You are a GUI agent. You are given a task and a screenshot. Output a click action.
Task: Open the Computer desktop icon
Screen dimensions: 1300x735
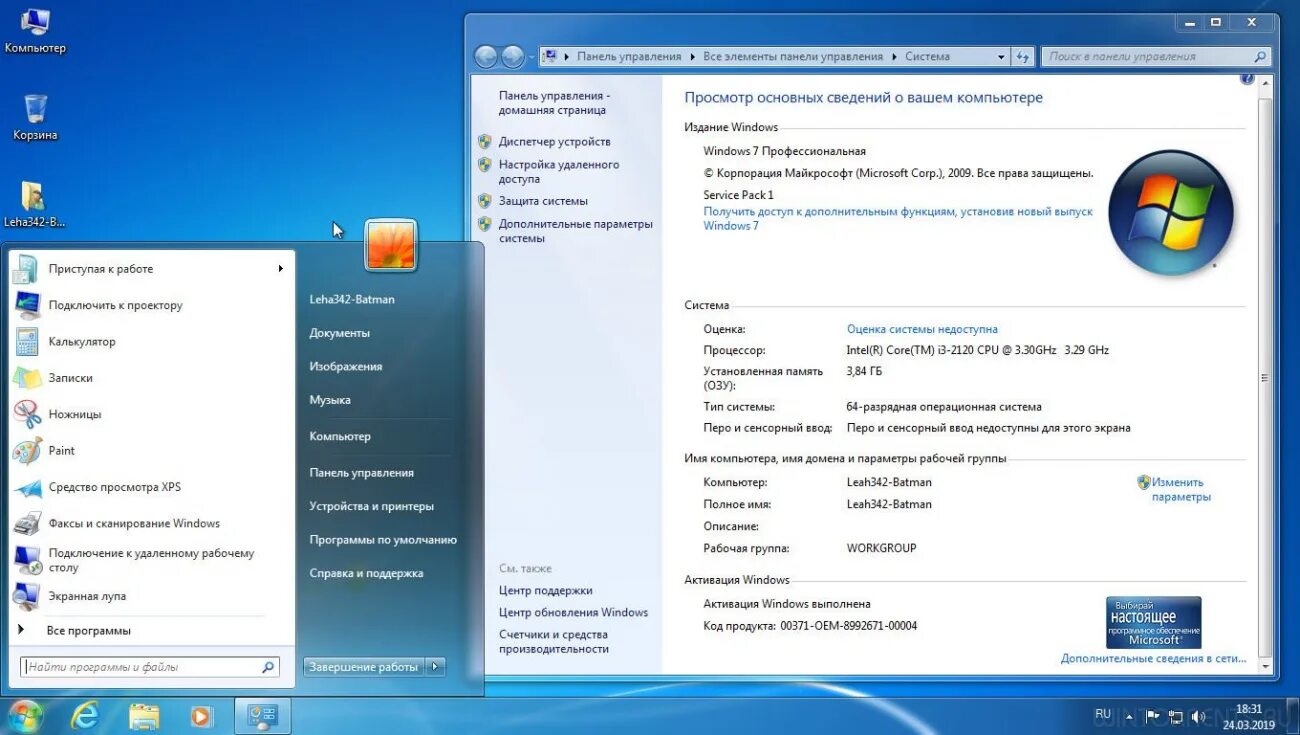(x=35, y=30)
